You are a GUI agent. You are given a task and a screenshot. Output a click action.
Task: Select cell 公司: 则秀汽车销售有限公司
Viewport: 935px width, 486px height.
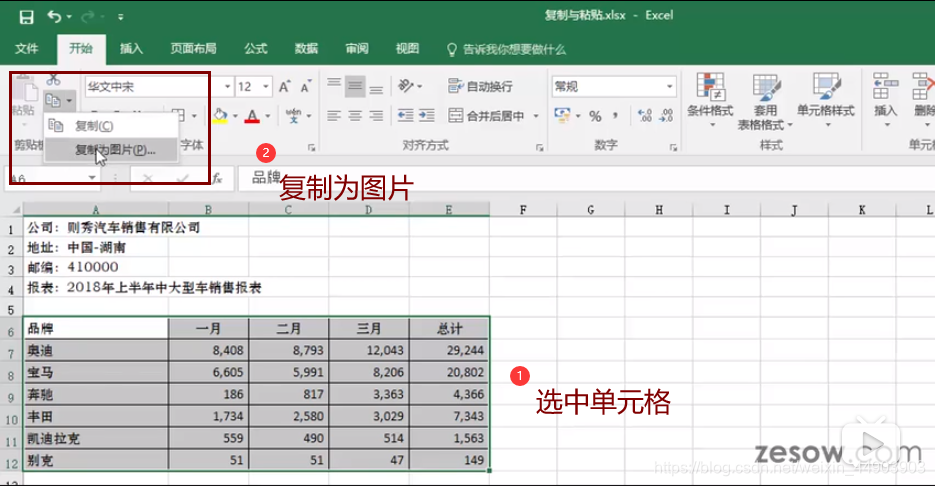[x=96, y=227]
